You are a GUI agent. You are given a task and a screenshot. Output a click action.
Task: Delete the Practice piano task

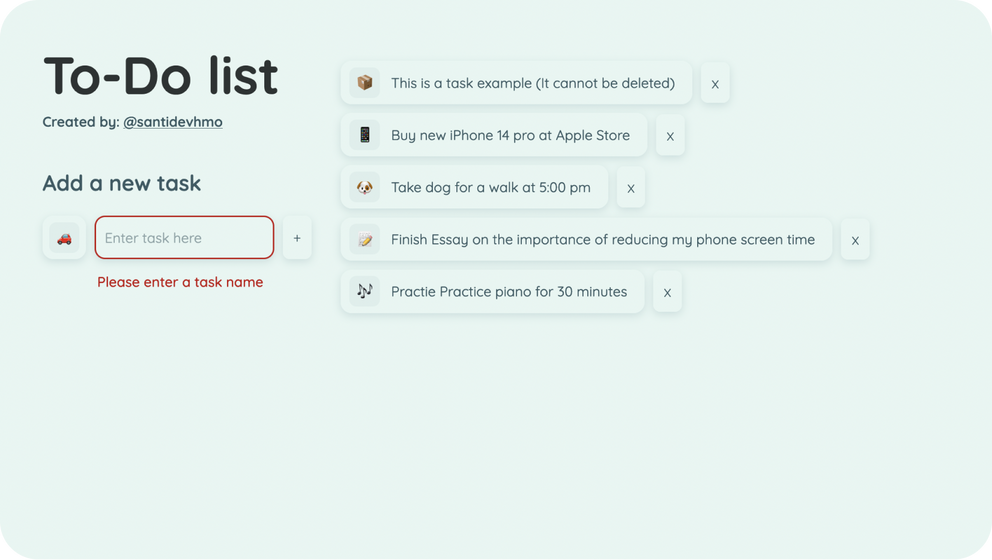667,292
